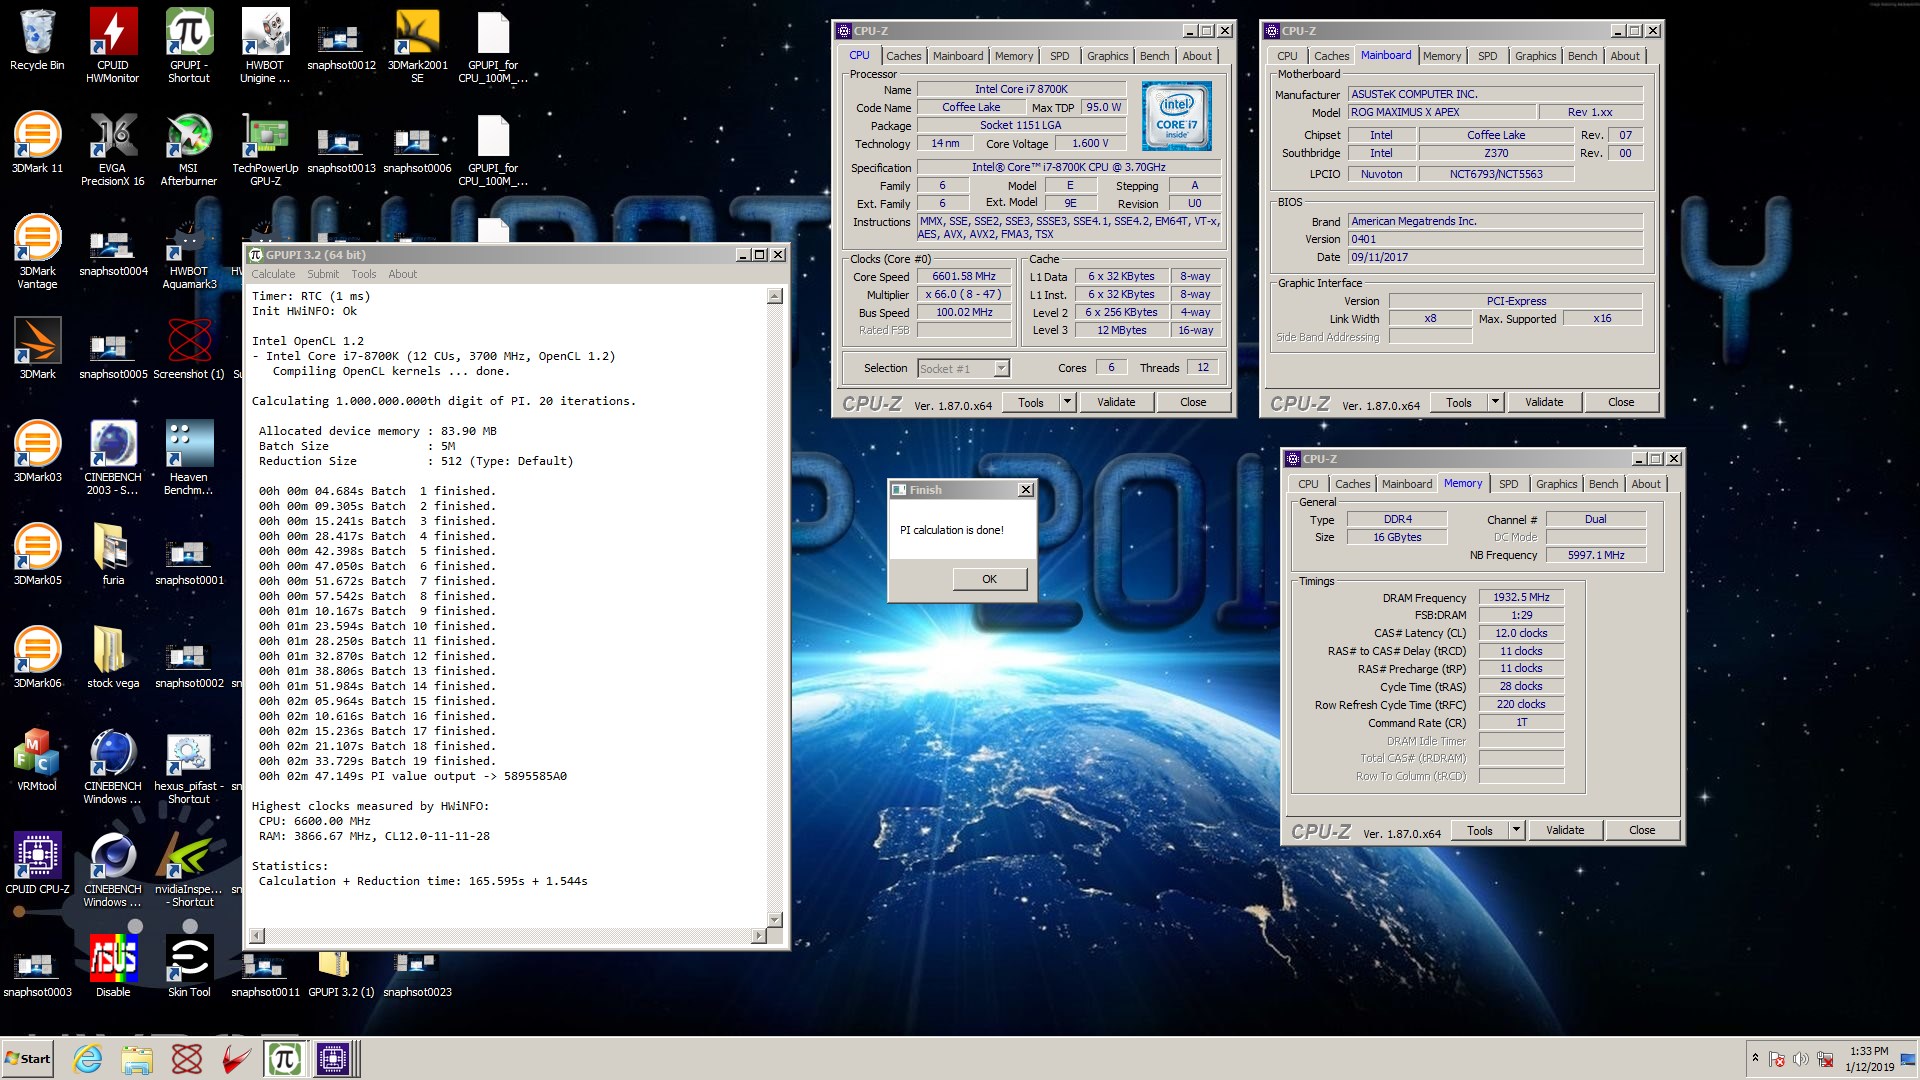Open nvidiaInspector Shortcut icon
The width and height of the screenshot is (1920, 1080).
pyautogui.click(x=189, y=870)
